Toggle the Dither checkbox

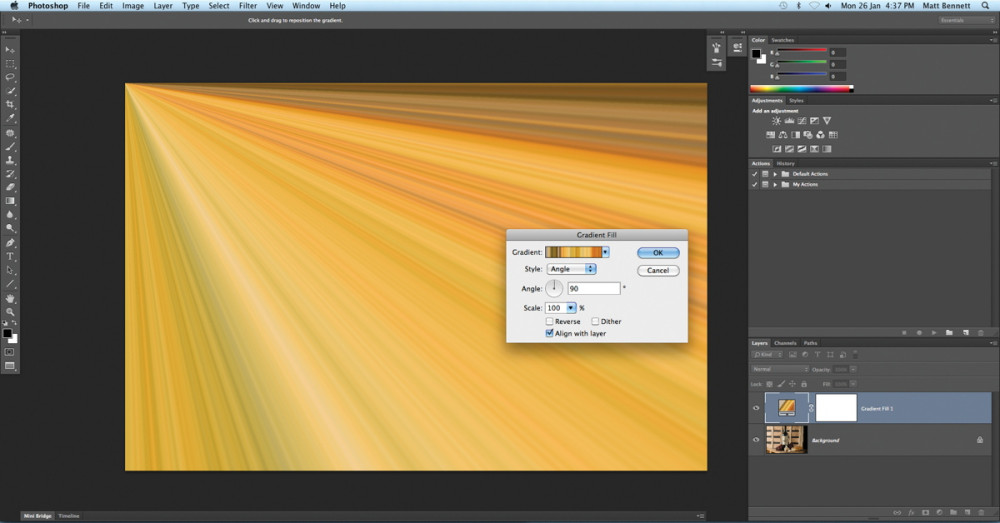[x=595, y=321]
